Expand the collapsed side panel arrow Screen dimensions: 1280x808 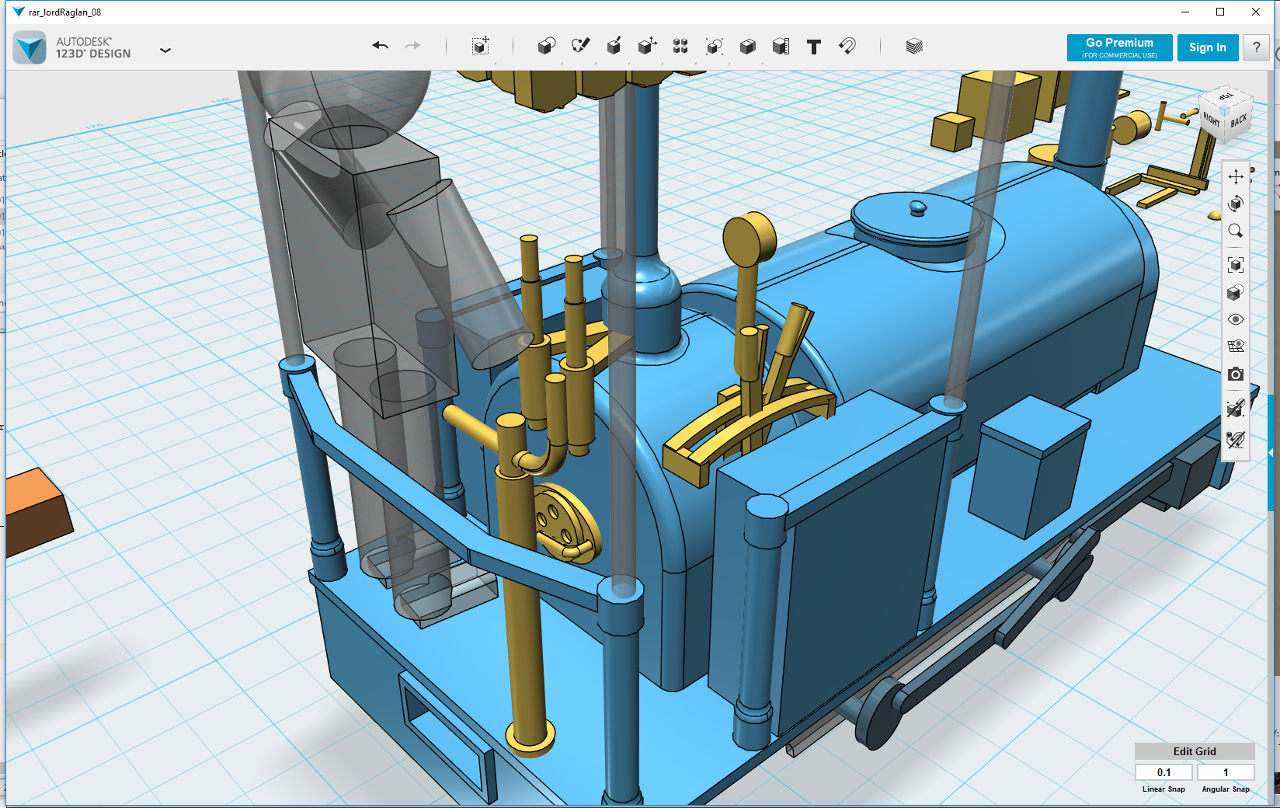1273,452
